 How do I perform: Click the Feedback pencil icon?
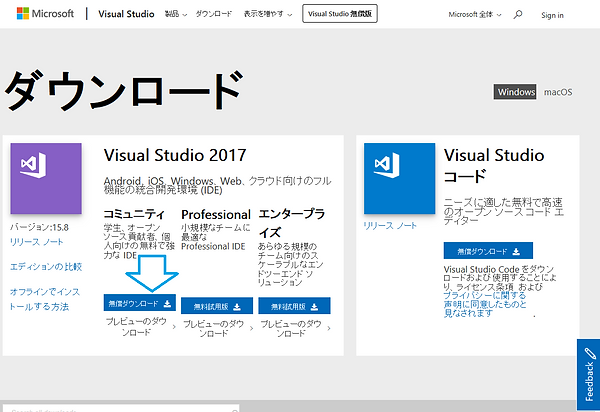click(590, 353)
